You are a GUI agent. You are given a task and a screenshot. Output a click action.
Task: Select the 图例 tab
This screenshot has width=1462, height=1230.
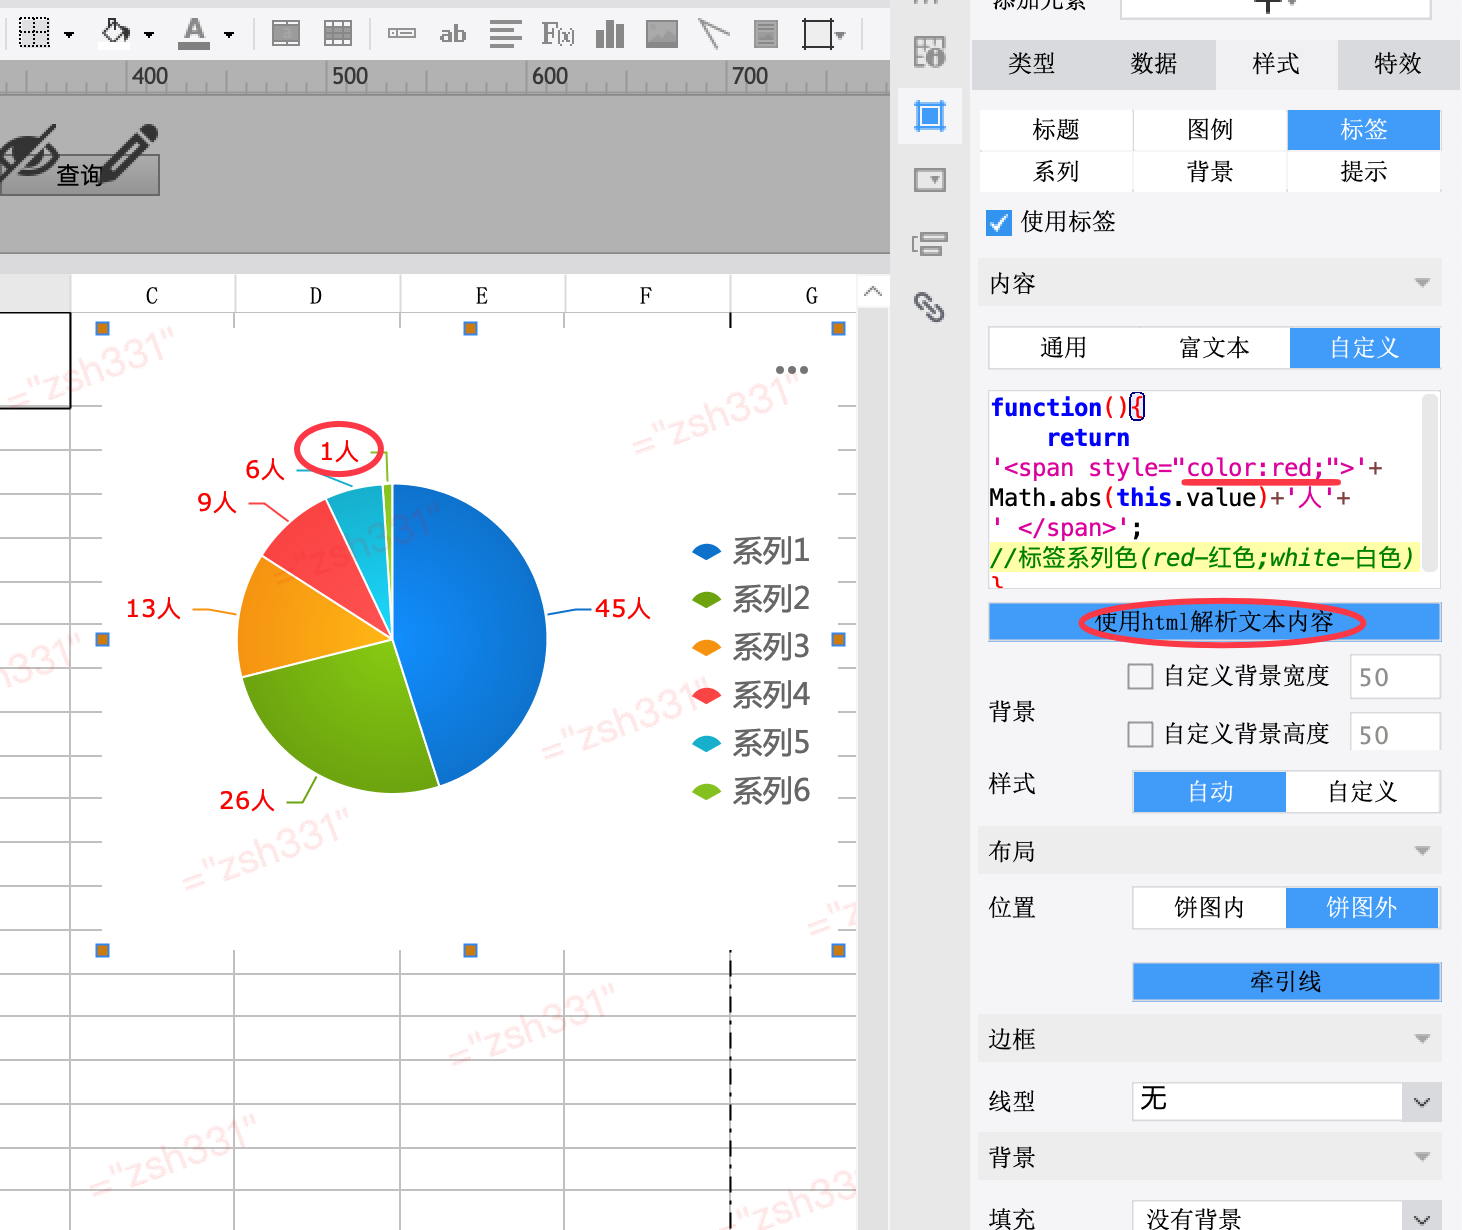click(x=1209, y=130)
